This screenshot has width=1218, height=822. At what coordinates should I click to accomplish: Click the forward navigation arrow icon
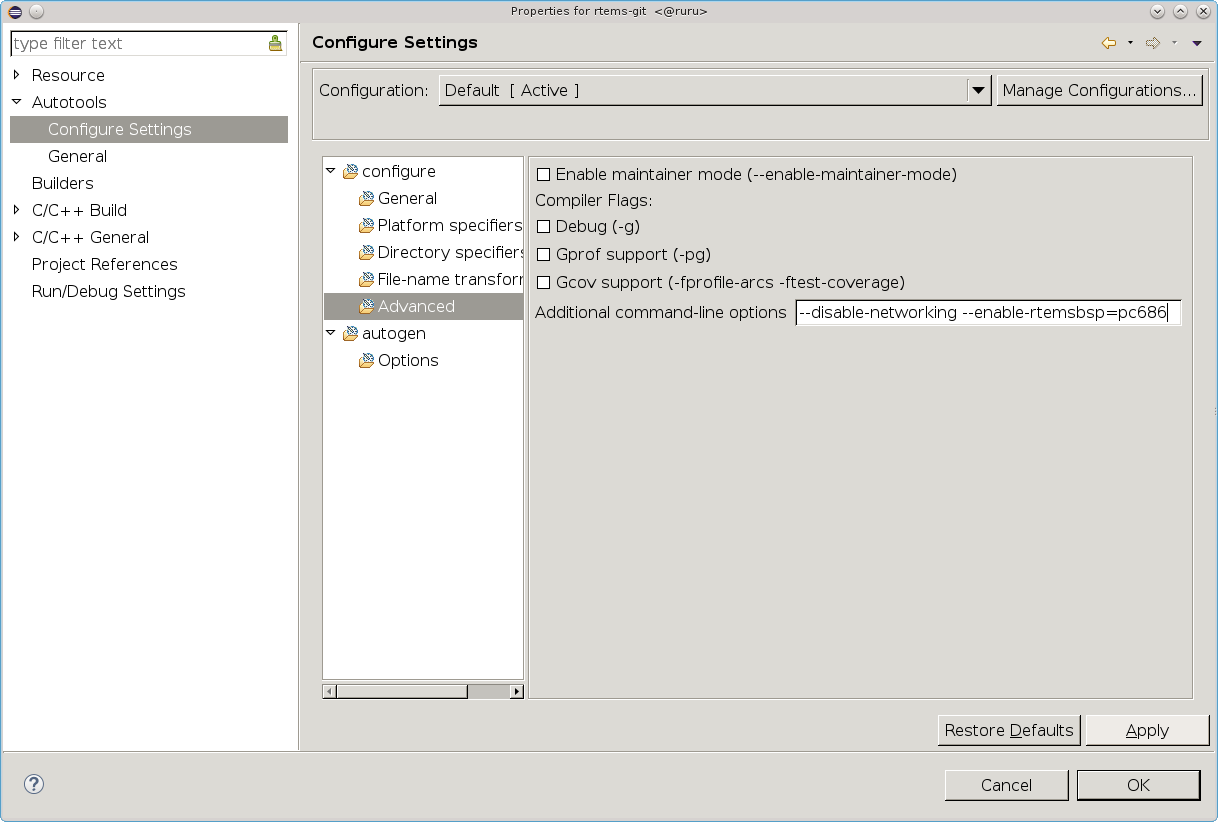click(1152, 43)
